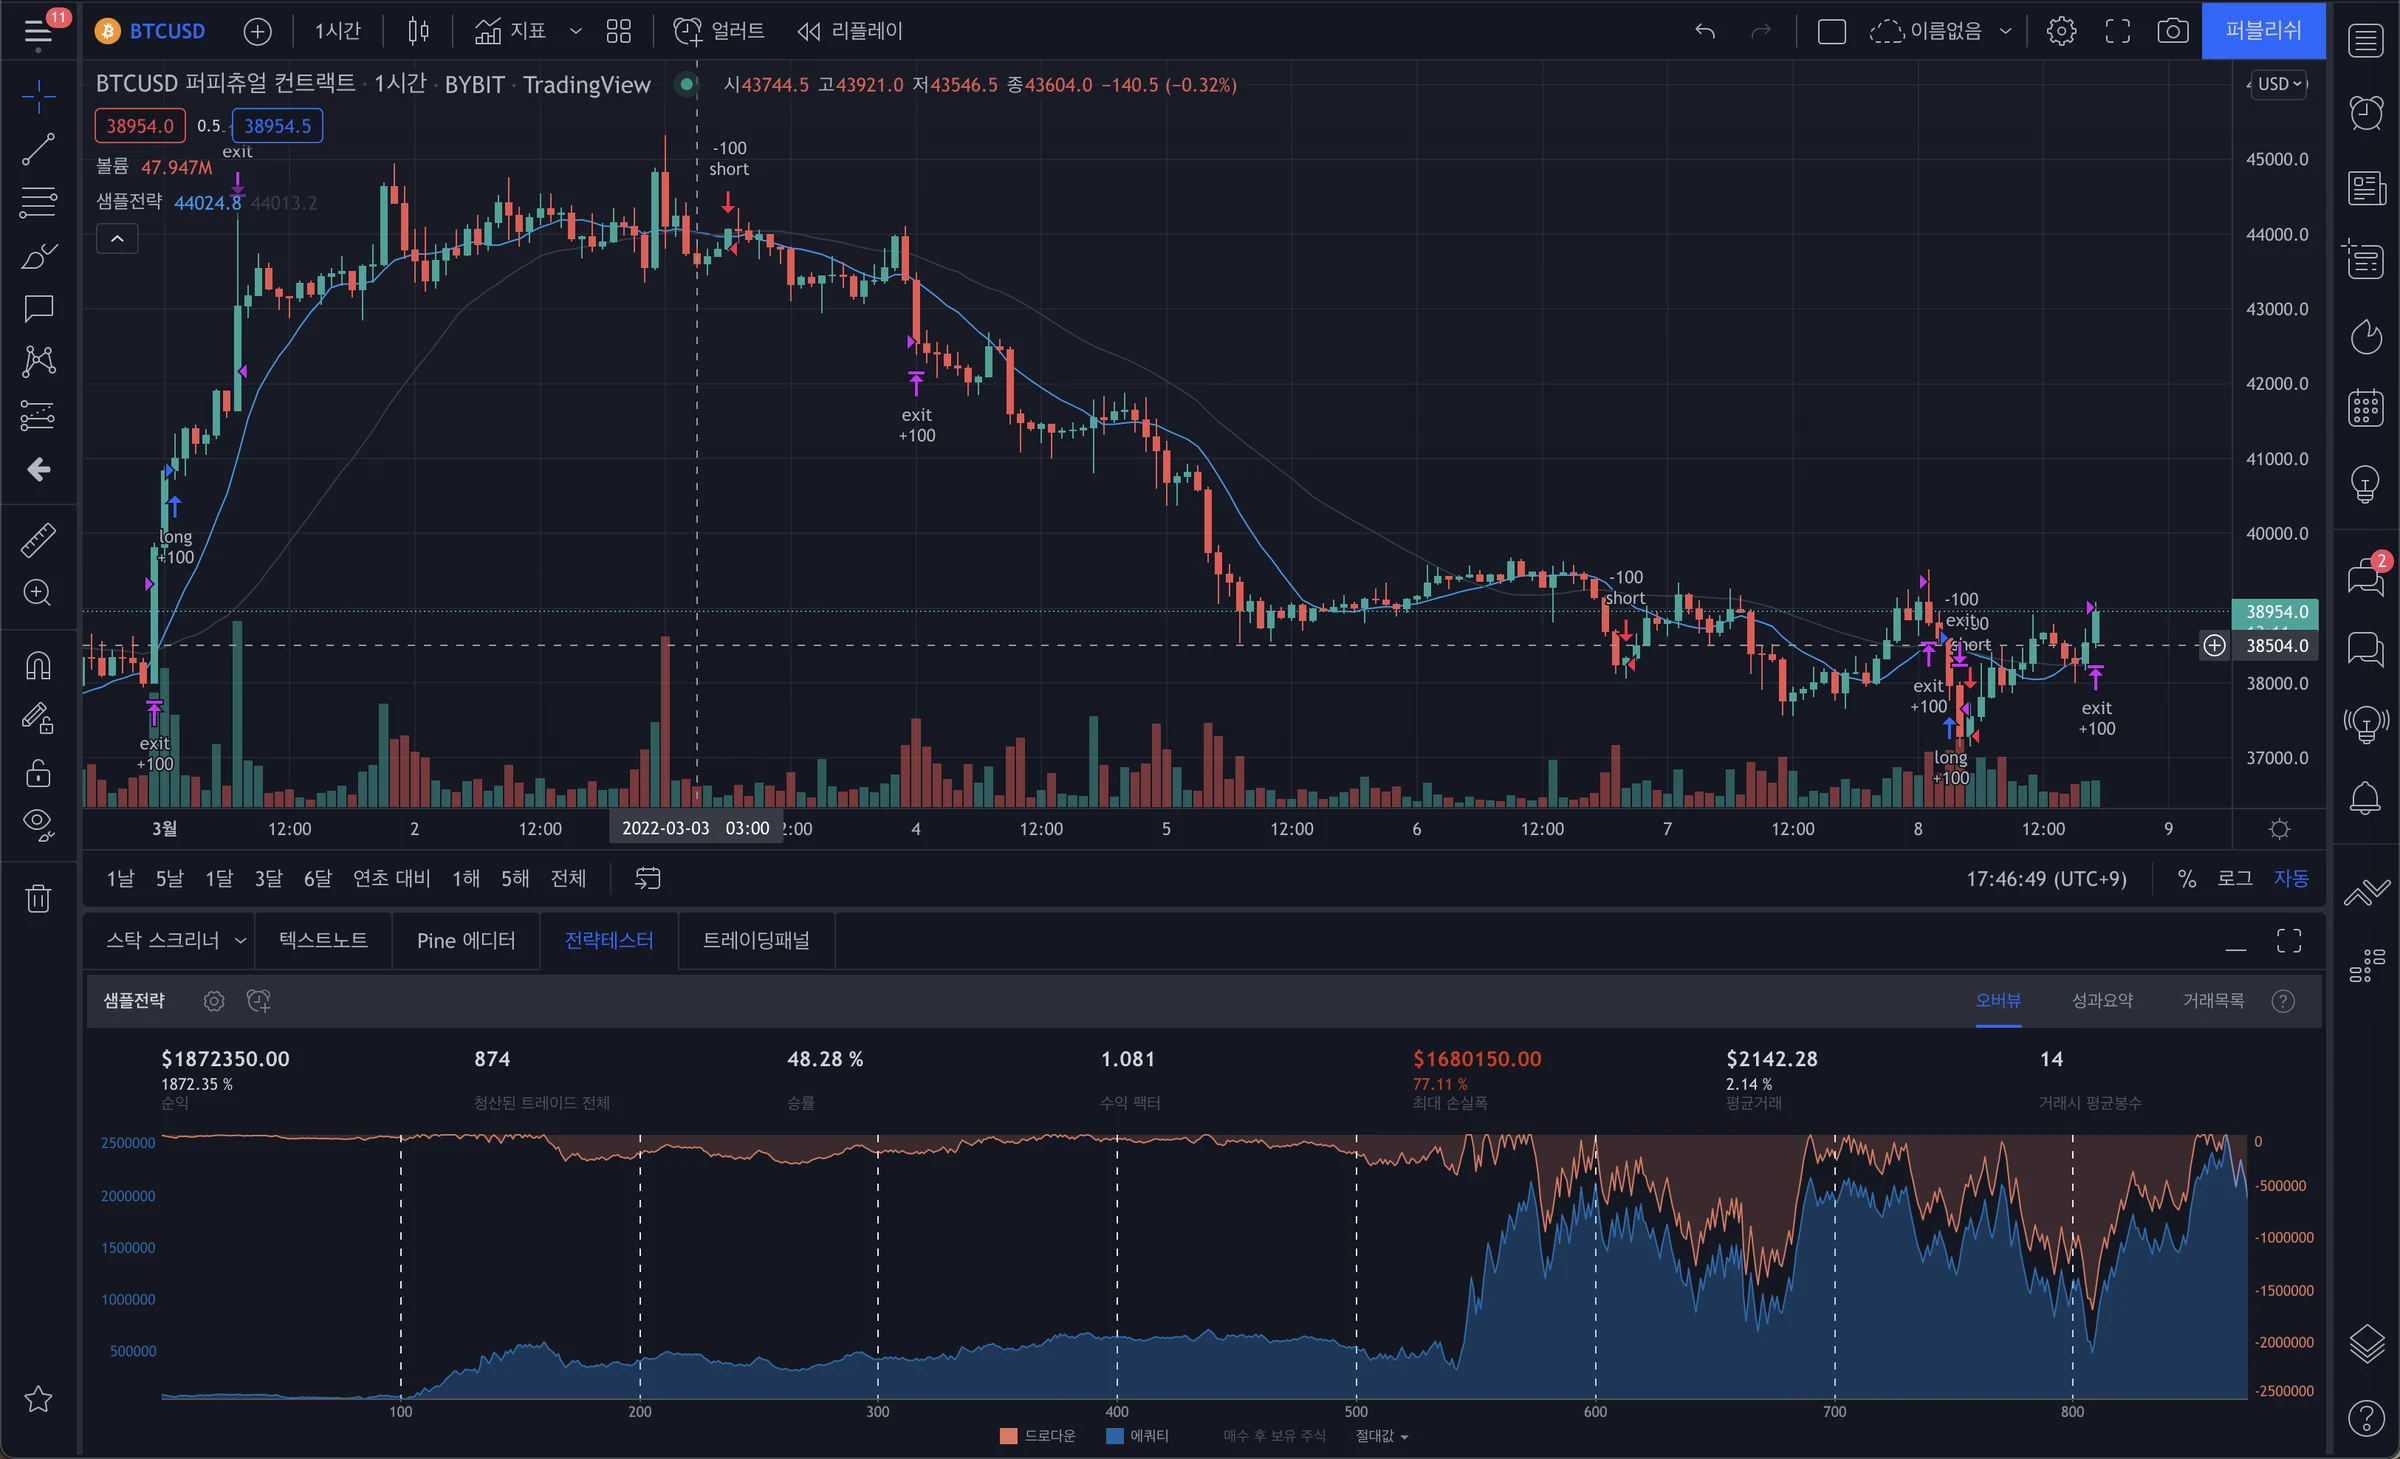Image resolution: width=2400 pixels, height=1459 pixels.
Task: Select the trend line drawing tool
Action: point(38,150)
